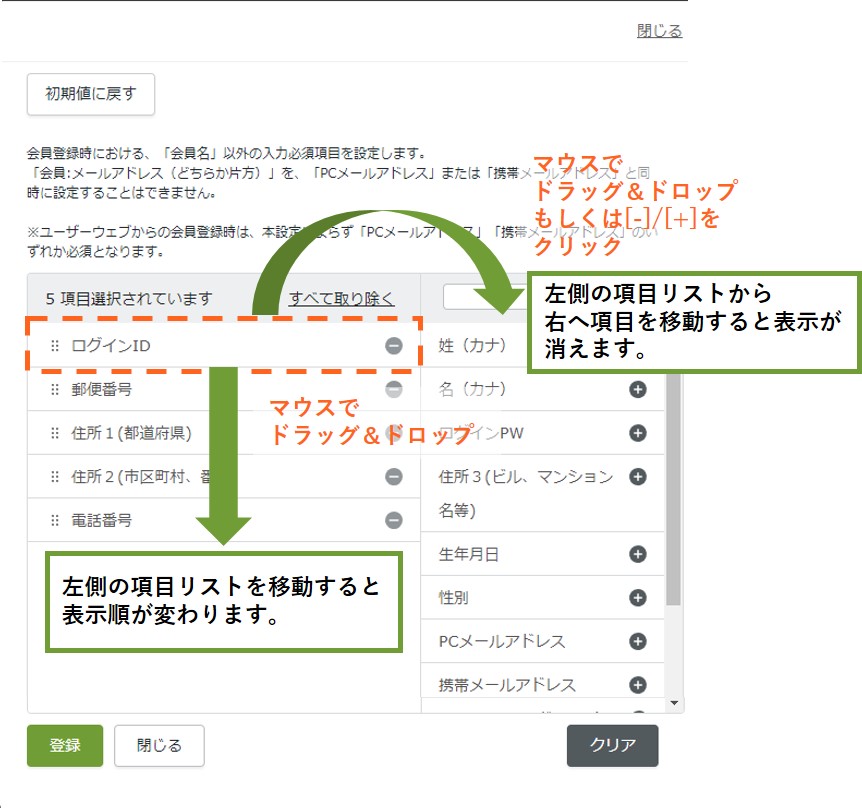Grab drag handle of ログインID row

(x=54, y=346)
